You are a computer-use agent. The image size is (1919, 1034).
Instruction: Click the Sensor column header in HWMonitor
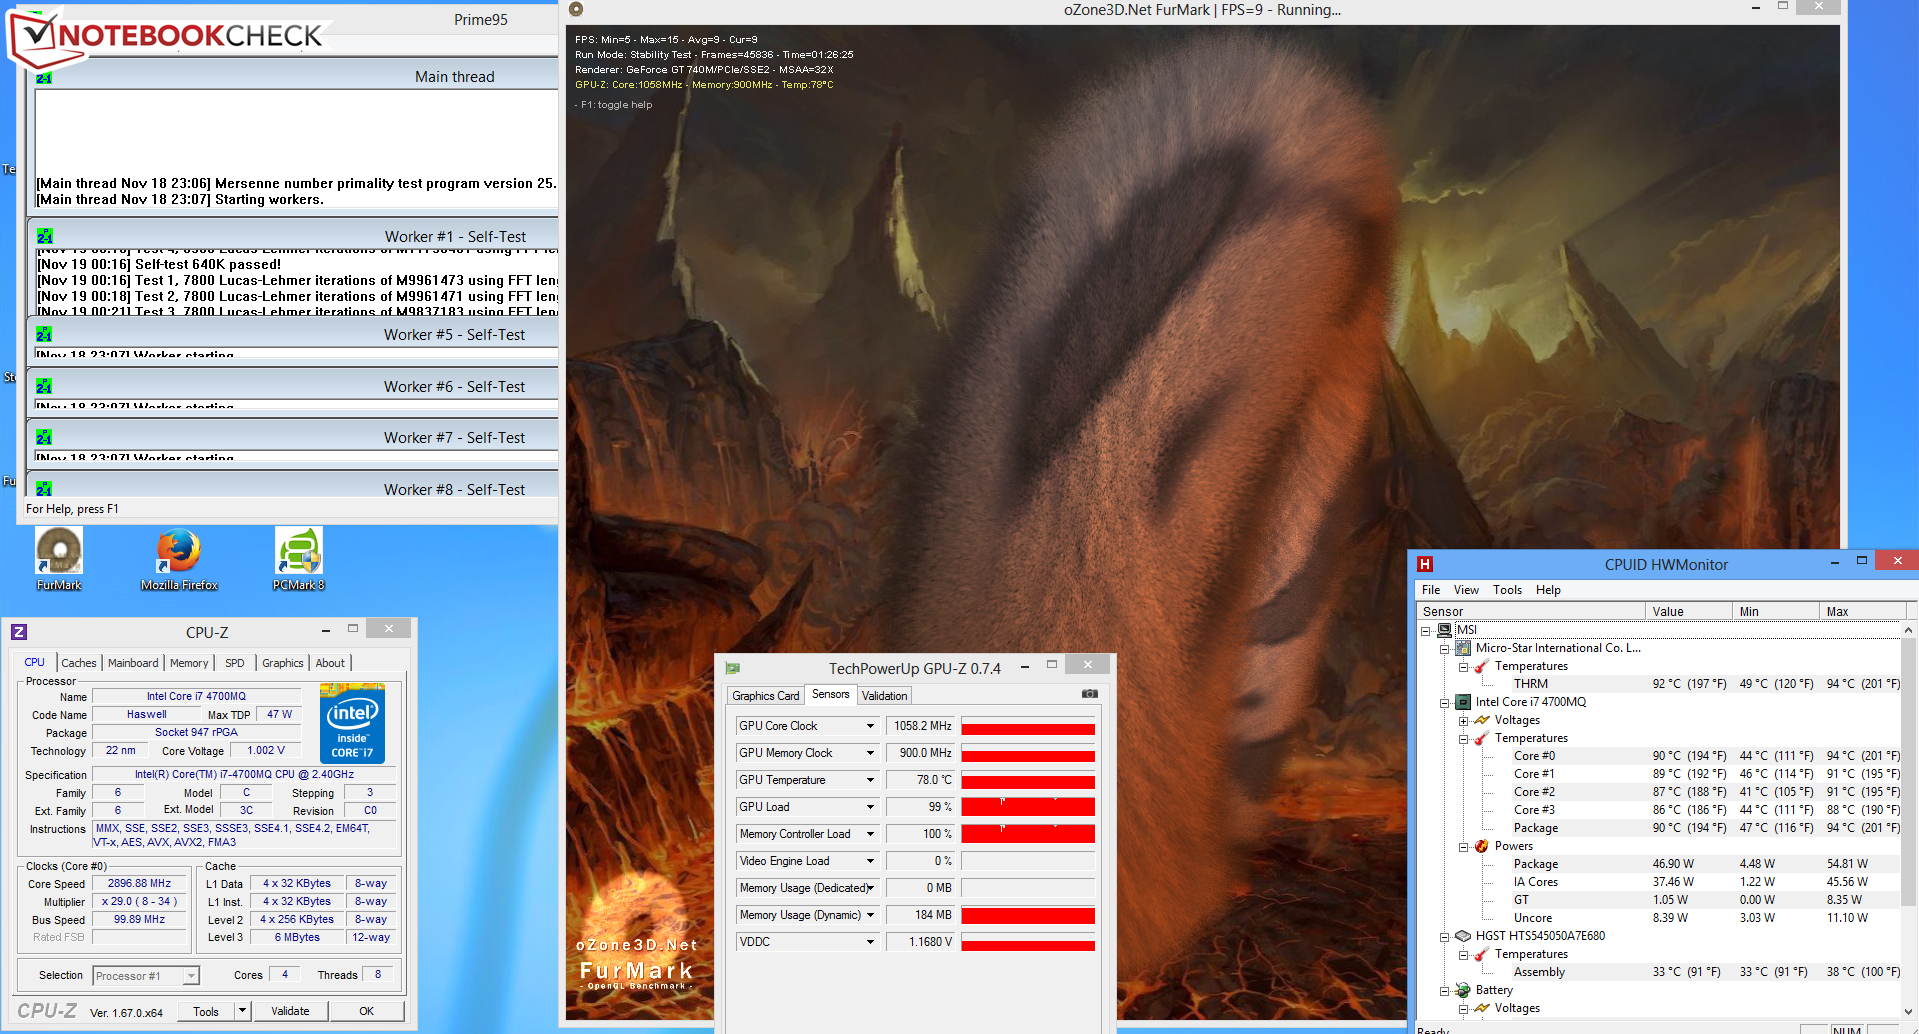click(1531, 611)
